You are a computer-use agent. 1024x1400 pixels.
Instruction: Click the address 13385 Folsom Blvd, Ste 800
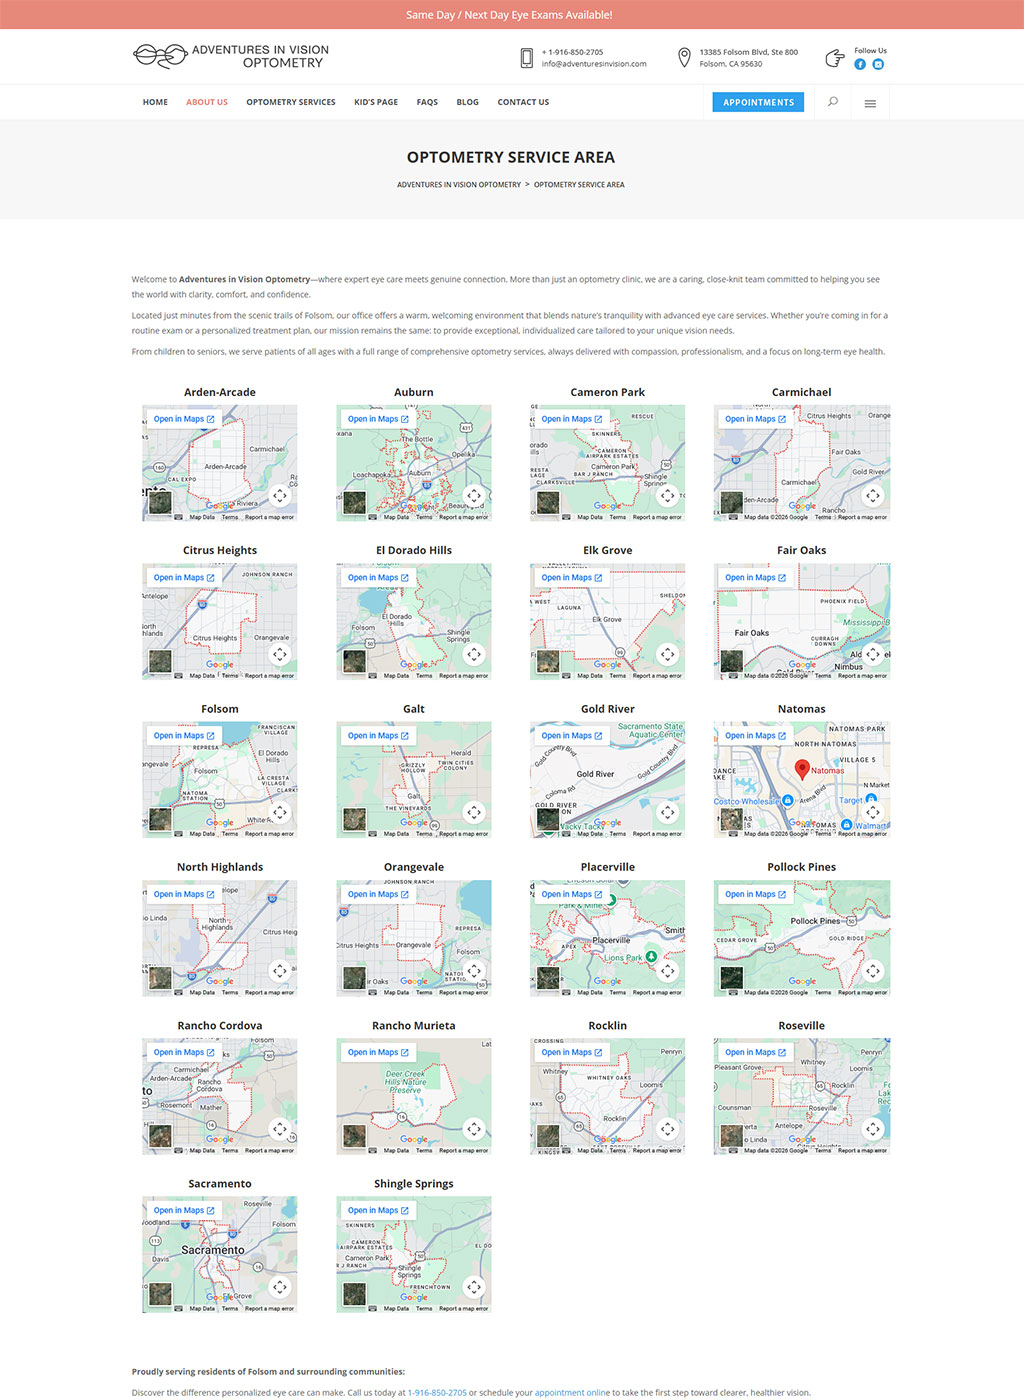pos(749,52)
